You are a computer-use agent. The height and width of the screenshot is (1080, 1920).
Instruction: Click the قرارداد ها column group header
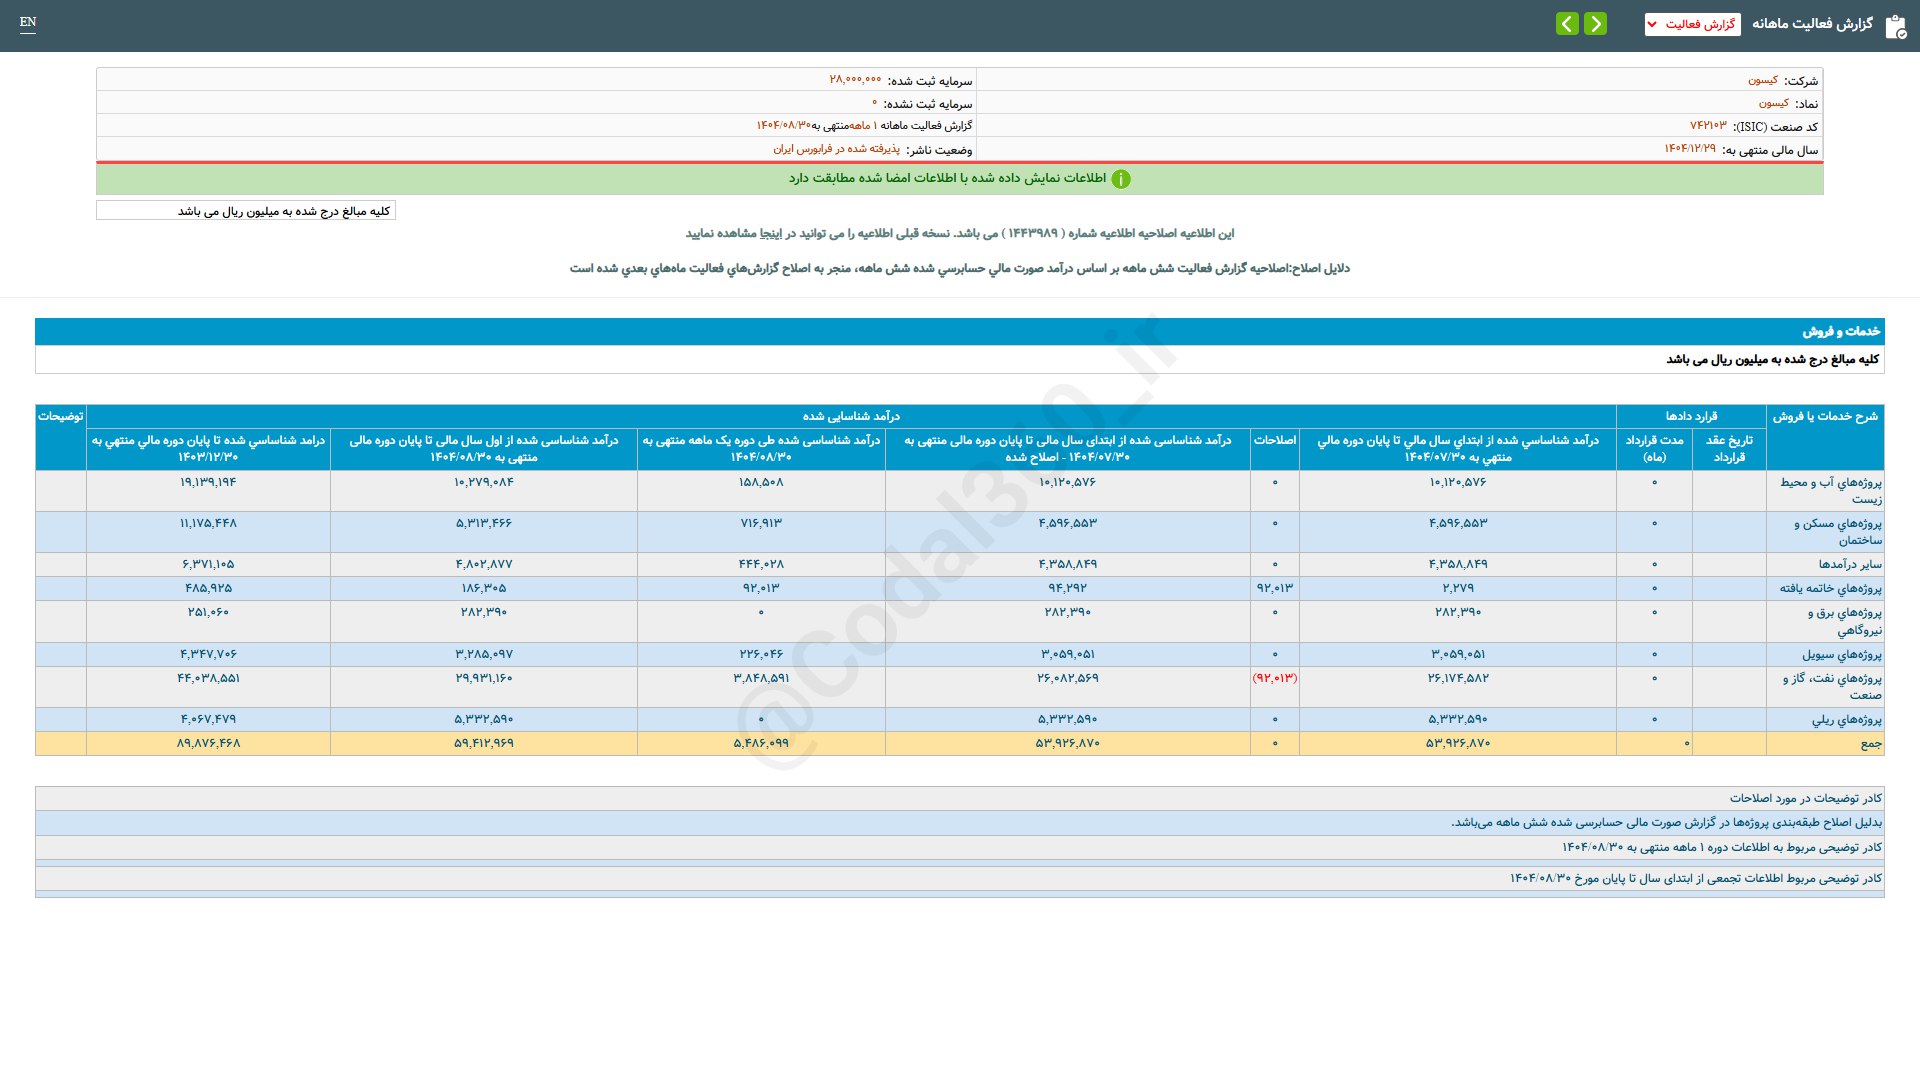pos(1690,416)
